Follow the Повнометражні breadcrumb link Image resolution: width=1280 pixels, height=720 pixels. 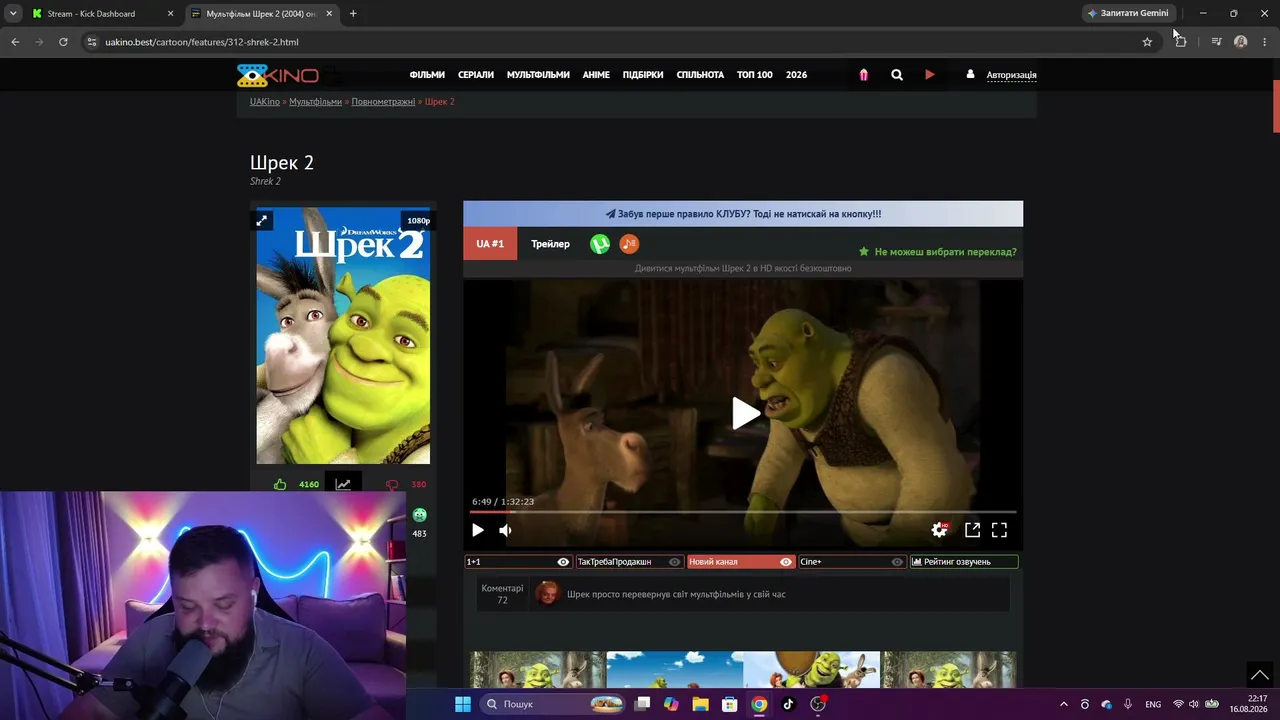point(383,102)
